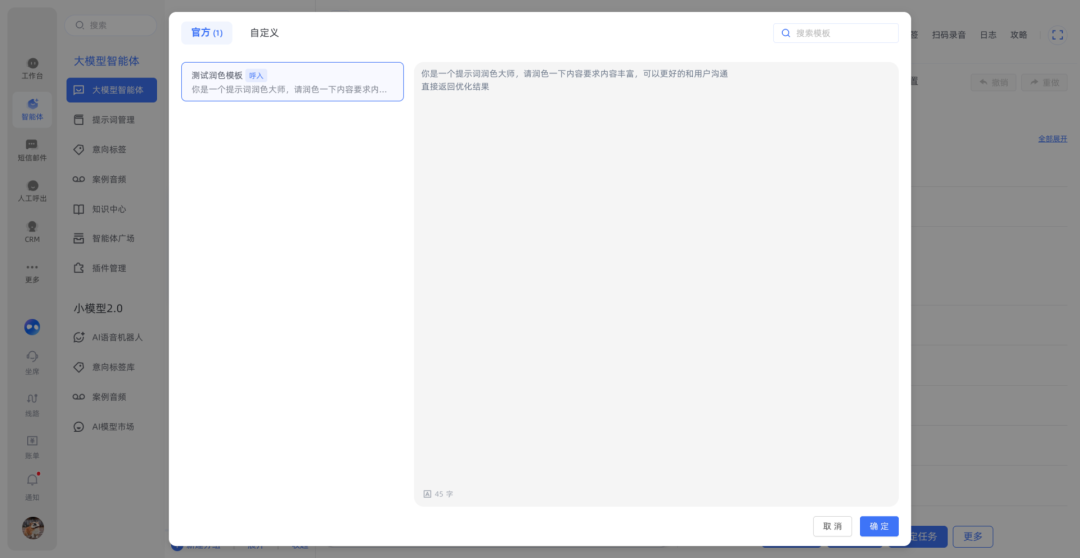The width and height of the screenshot is (1080, 558).
Task: Click the 确定 button
Action: (x=879, y=526)
